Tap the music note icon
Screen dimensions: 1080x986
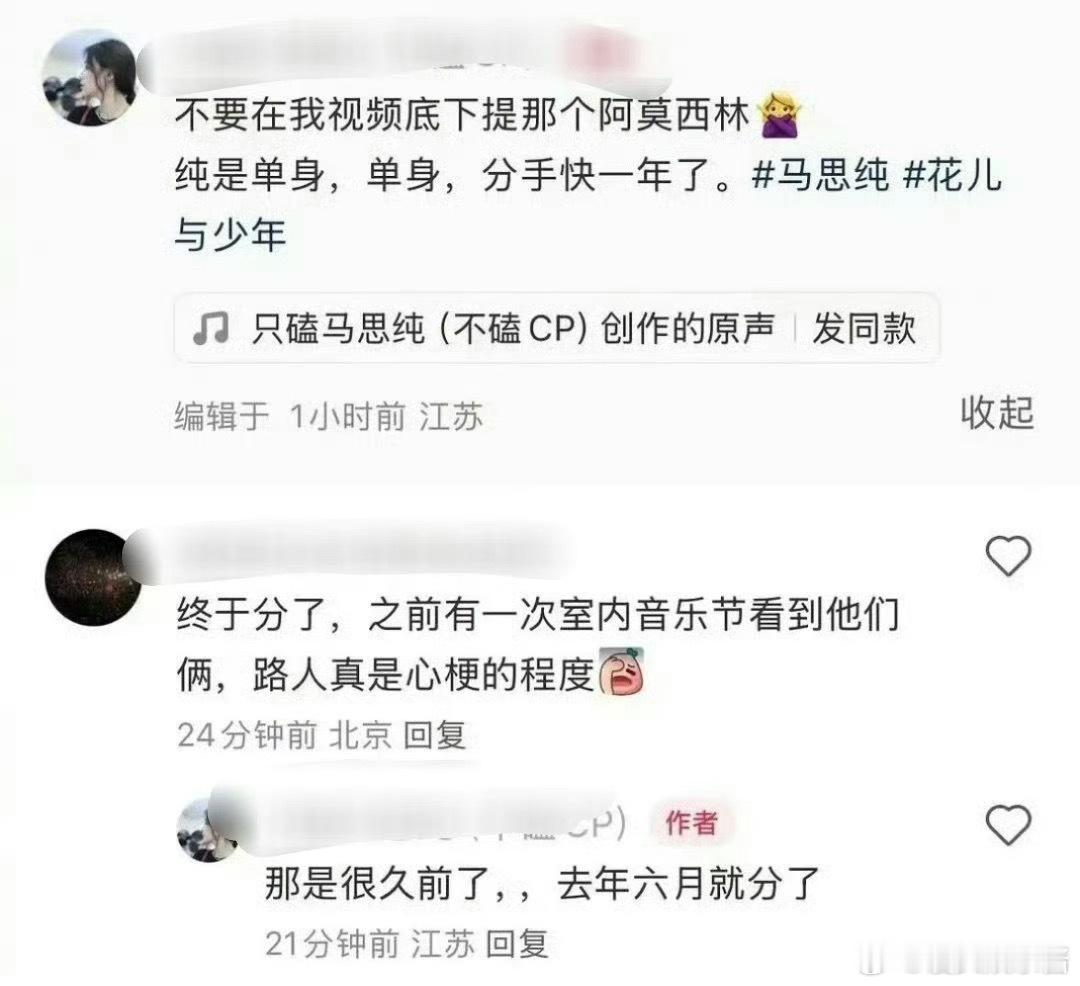[x=211, y=328]
